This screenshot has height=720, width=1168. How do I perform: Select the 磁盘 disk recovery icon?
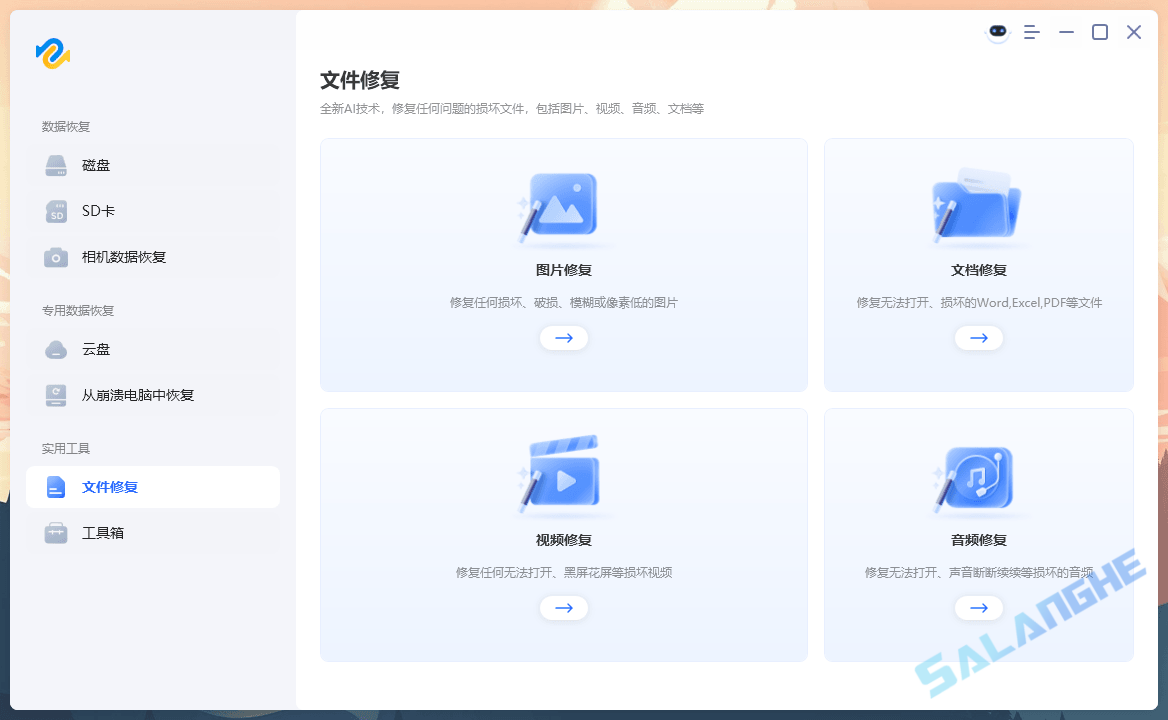[56, 165]
